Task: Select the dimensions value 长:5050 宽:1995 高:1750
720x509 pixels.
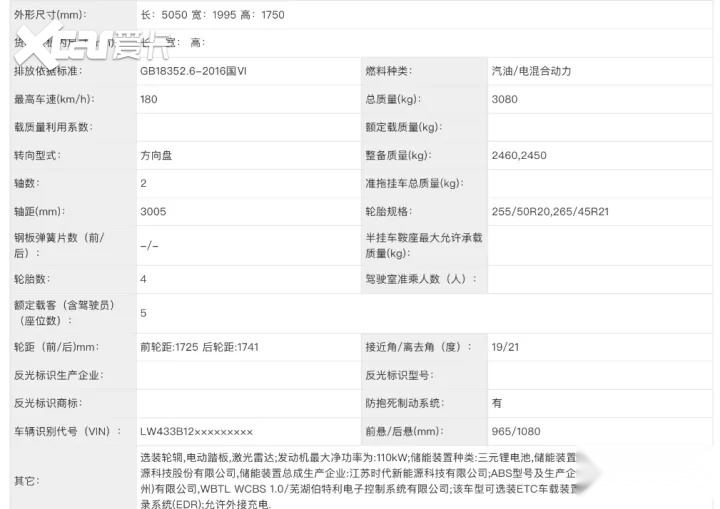Action: 212,15
